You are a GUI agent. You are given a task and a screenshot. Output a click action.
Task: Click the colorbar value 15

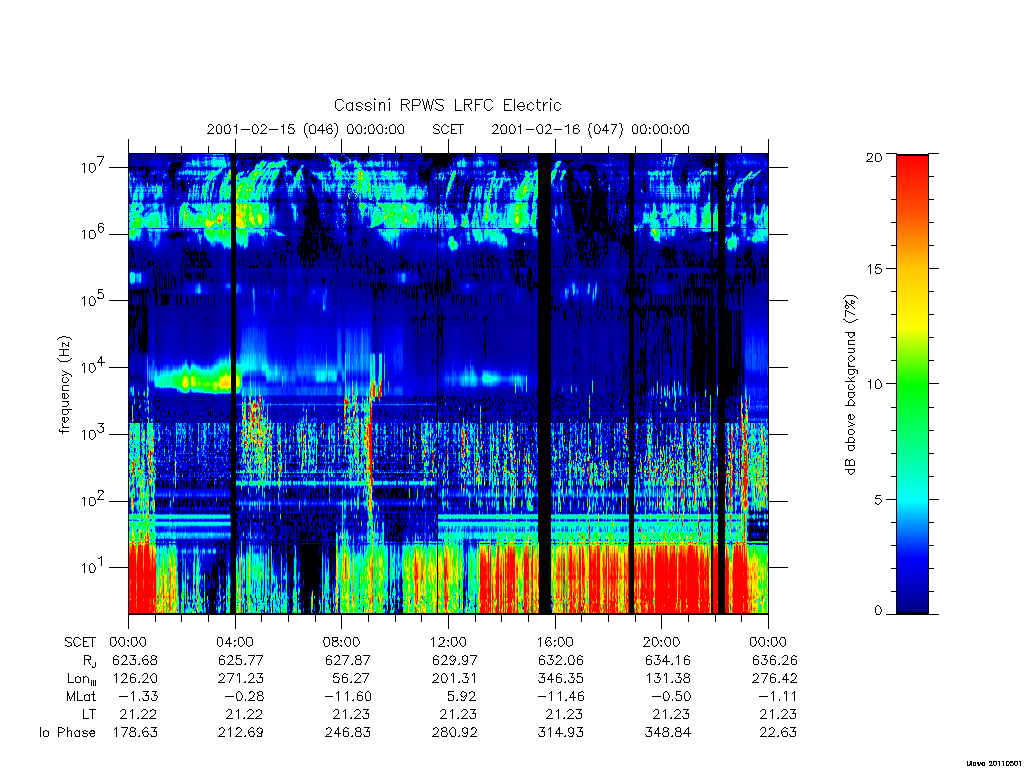tap(873, 269)
